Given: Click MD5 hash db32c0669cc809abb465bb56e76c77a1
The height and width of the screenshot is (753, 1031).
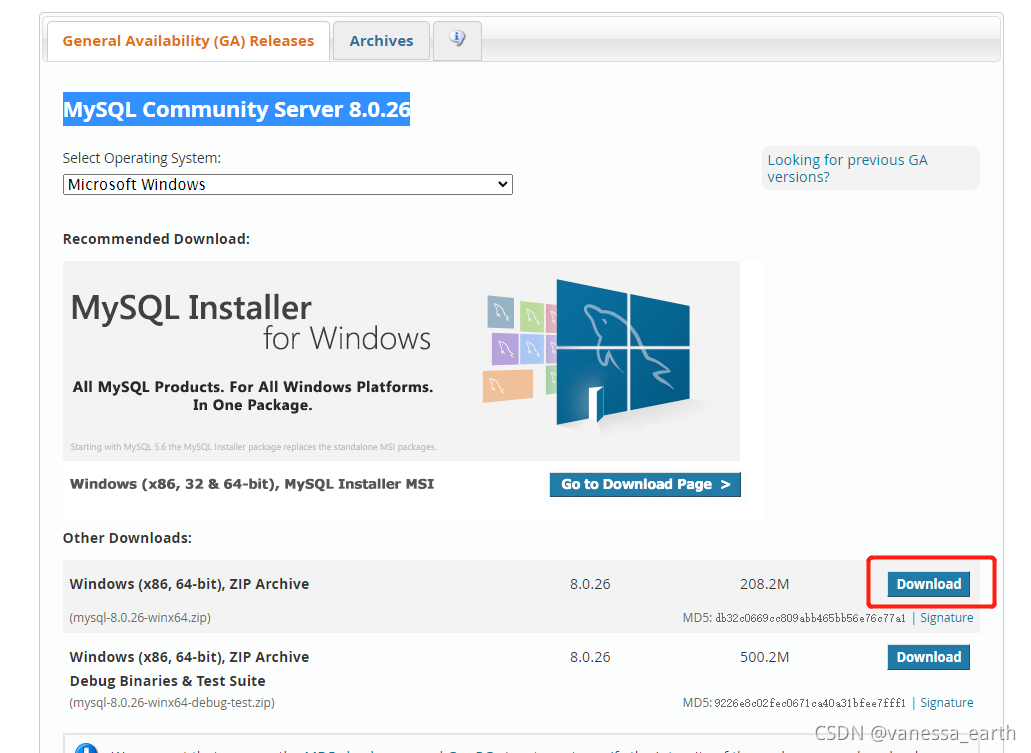Looking at the screenshot, I should coord(810,618).
